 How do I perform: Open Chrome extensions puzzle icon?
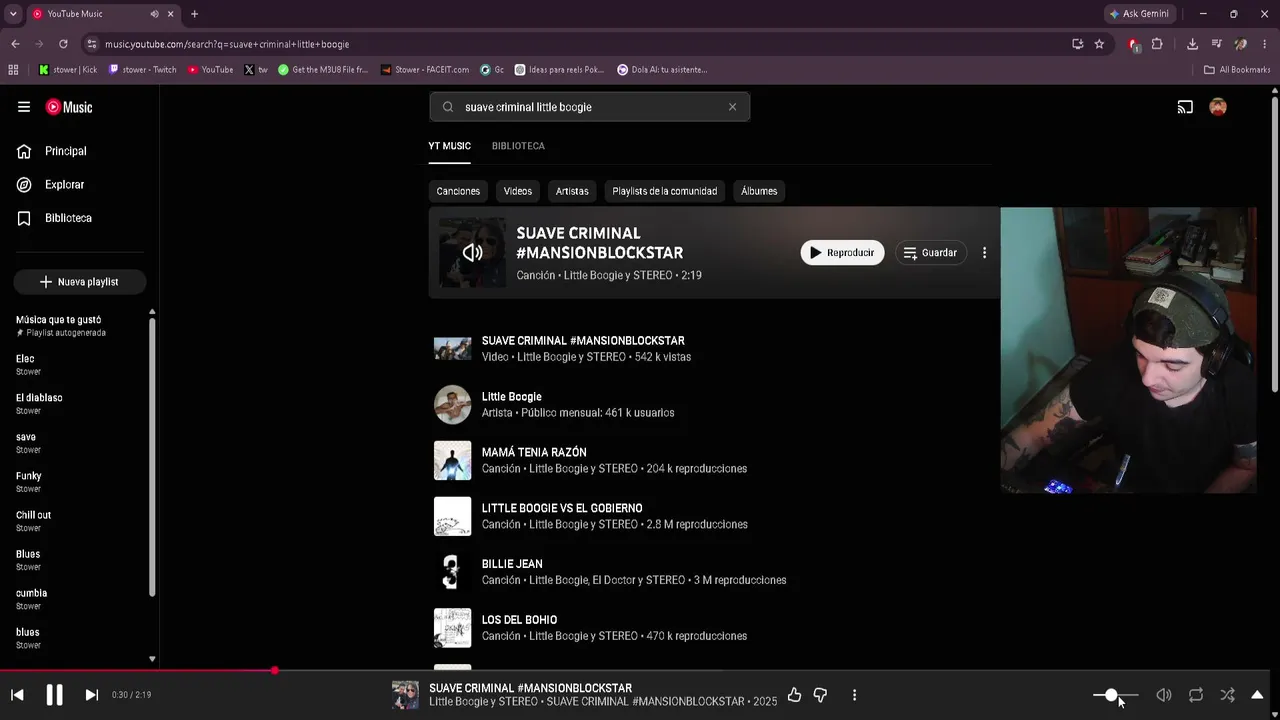pos(1157,44)
